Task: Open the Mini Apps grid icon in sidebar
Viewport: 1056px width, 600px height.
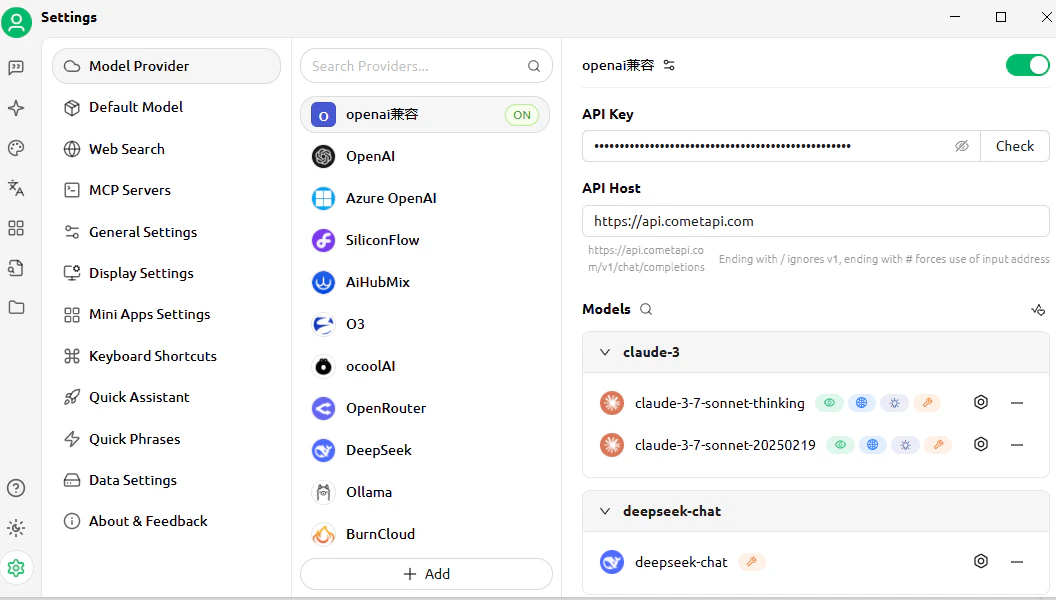Action: click(x=16, y=228)
